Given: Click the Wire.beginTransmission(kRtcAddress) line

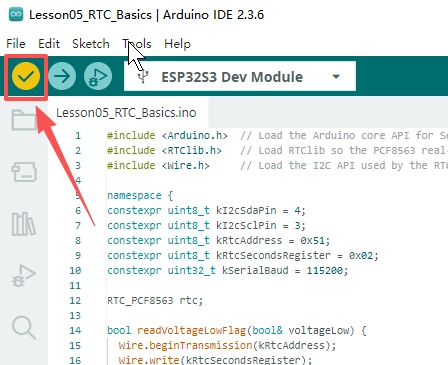Looking at the screenshot, I should (227, 346).
